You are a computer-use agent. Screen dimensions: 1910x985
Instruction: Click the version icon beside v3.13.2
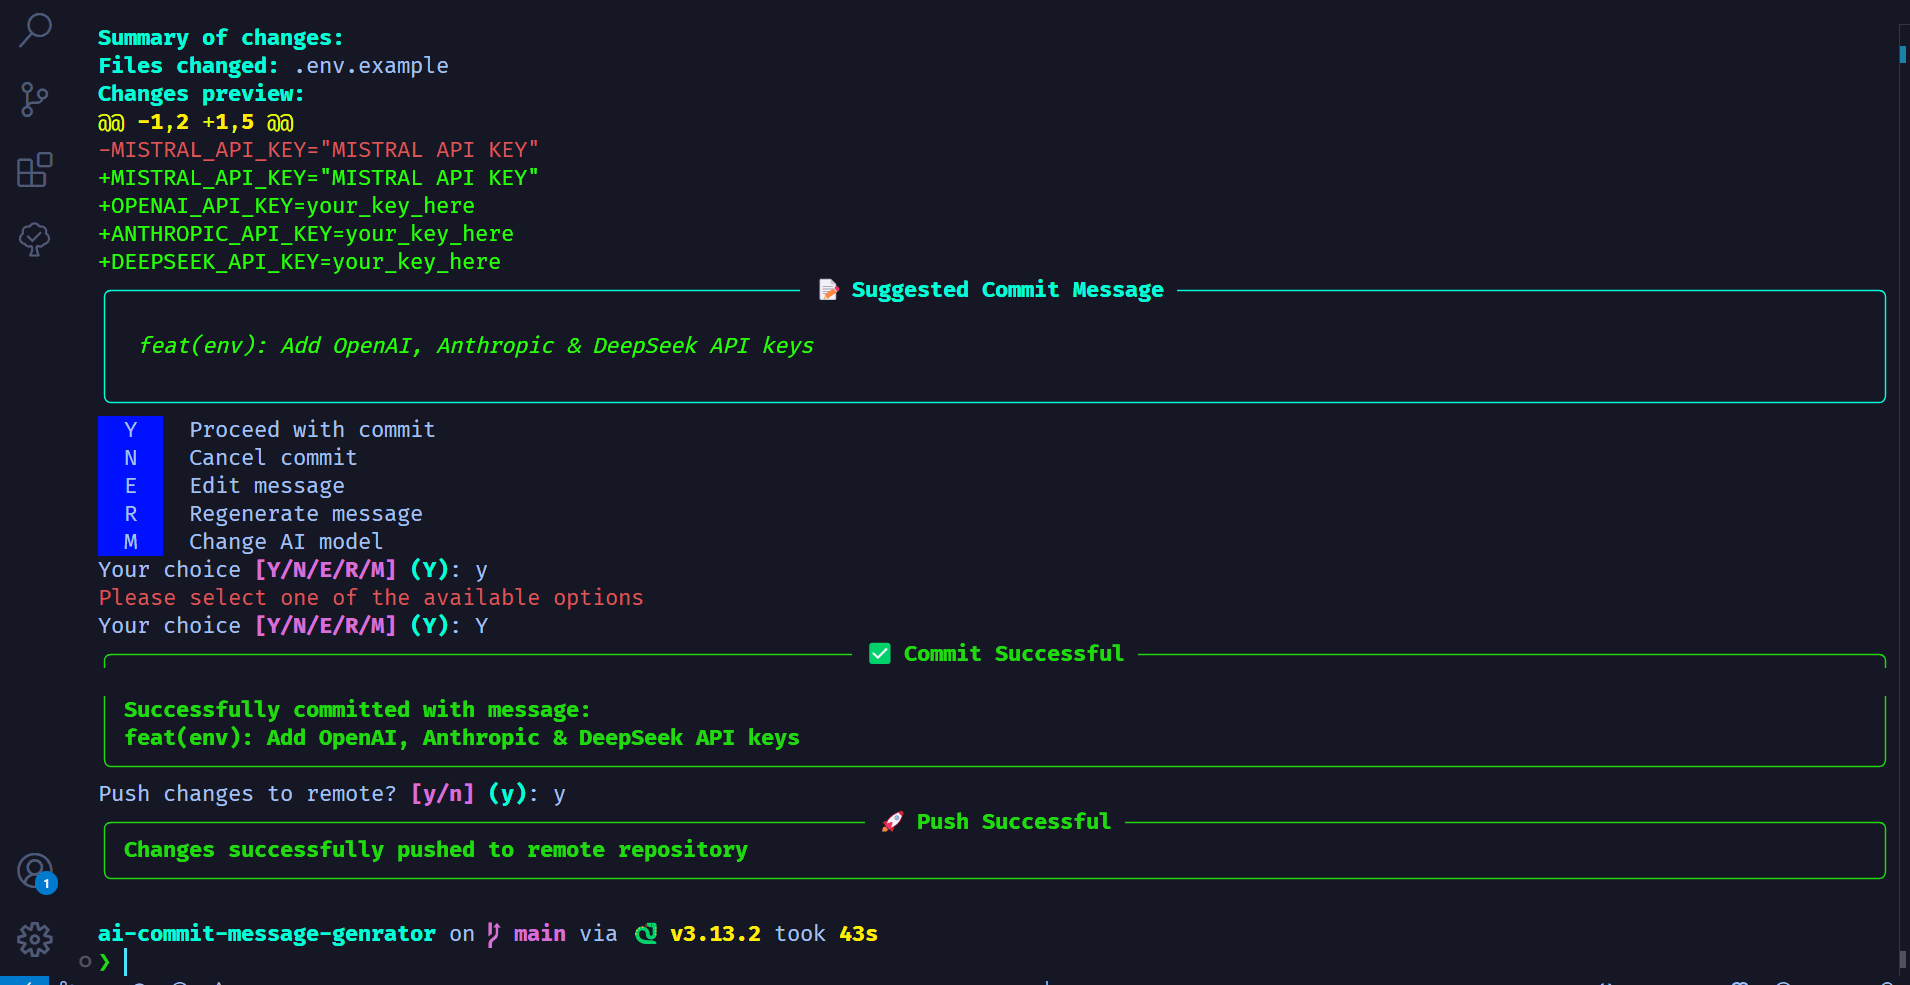(x=646, y=933)
